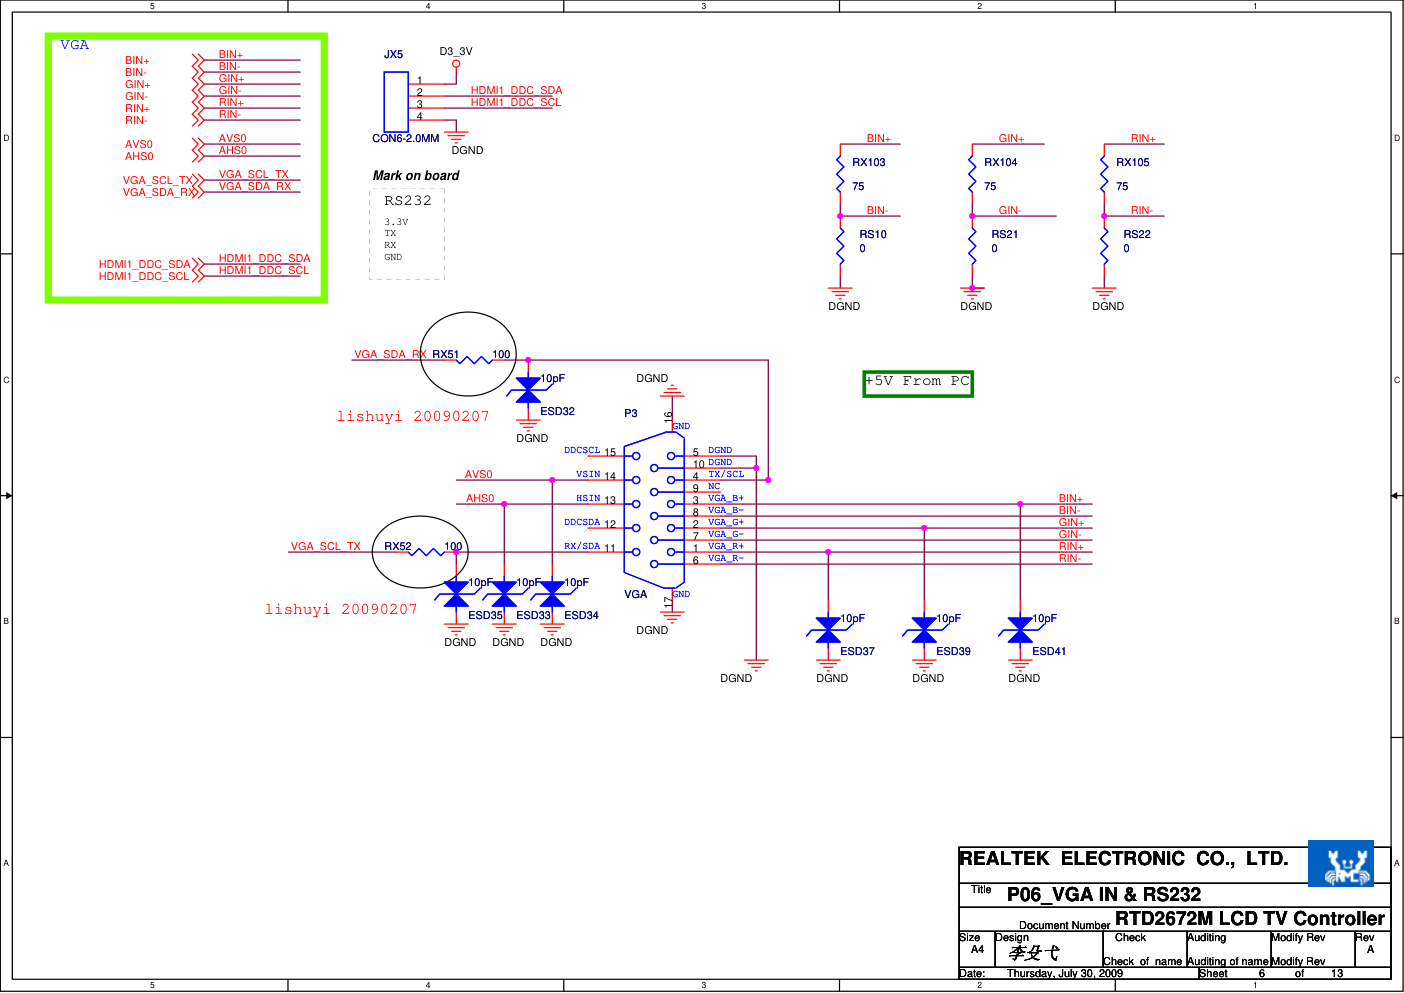Click ground symbol above P3 pin 16

pos(672,390)
